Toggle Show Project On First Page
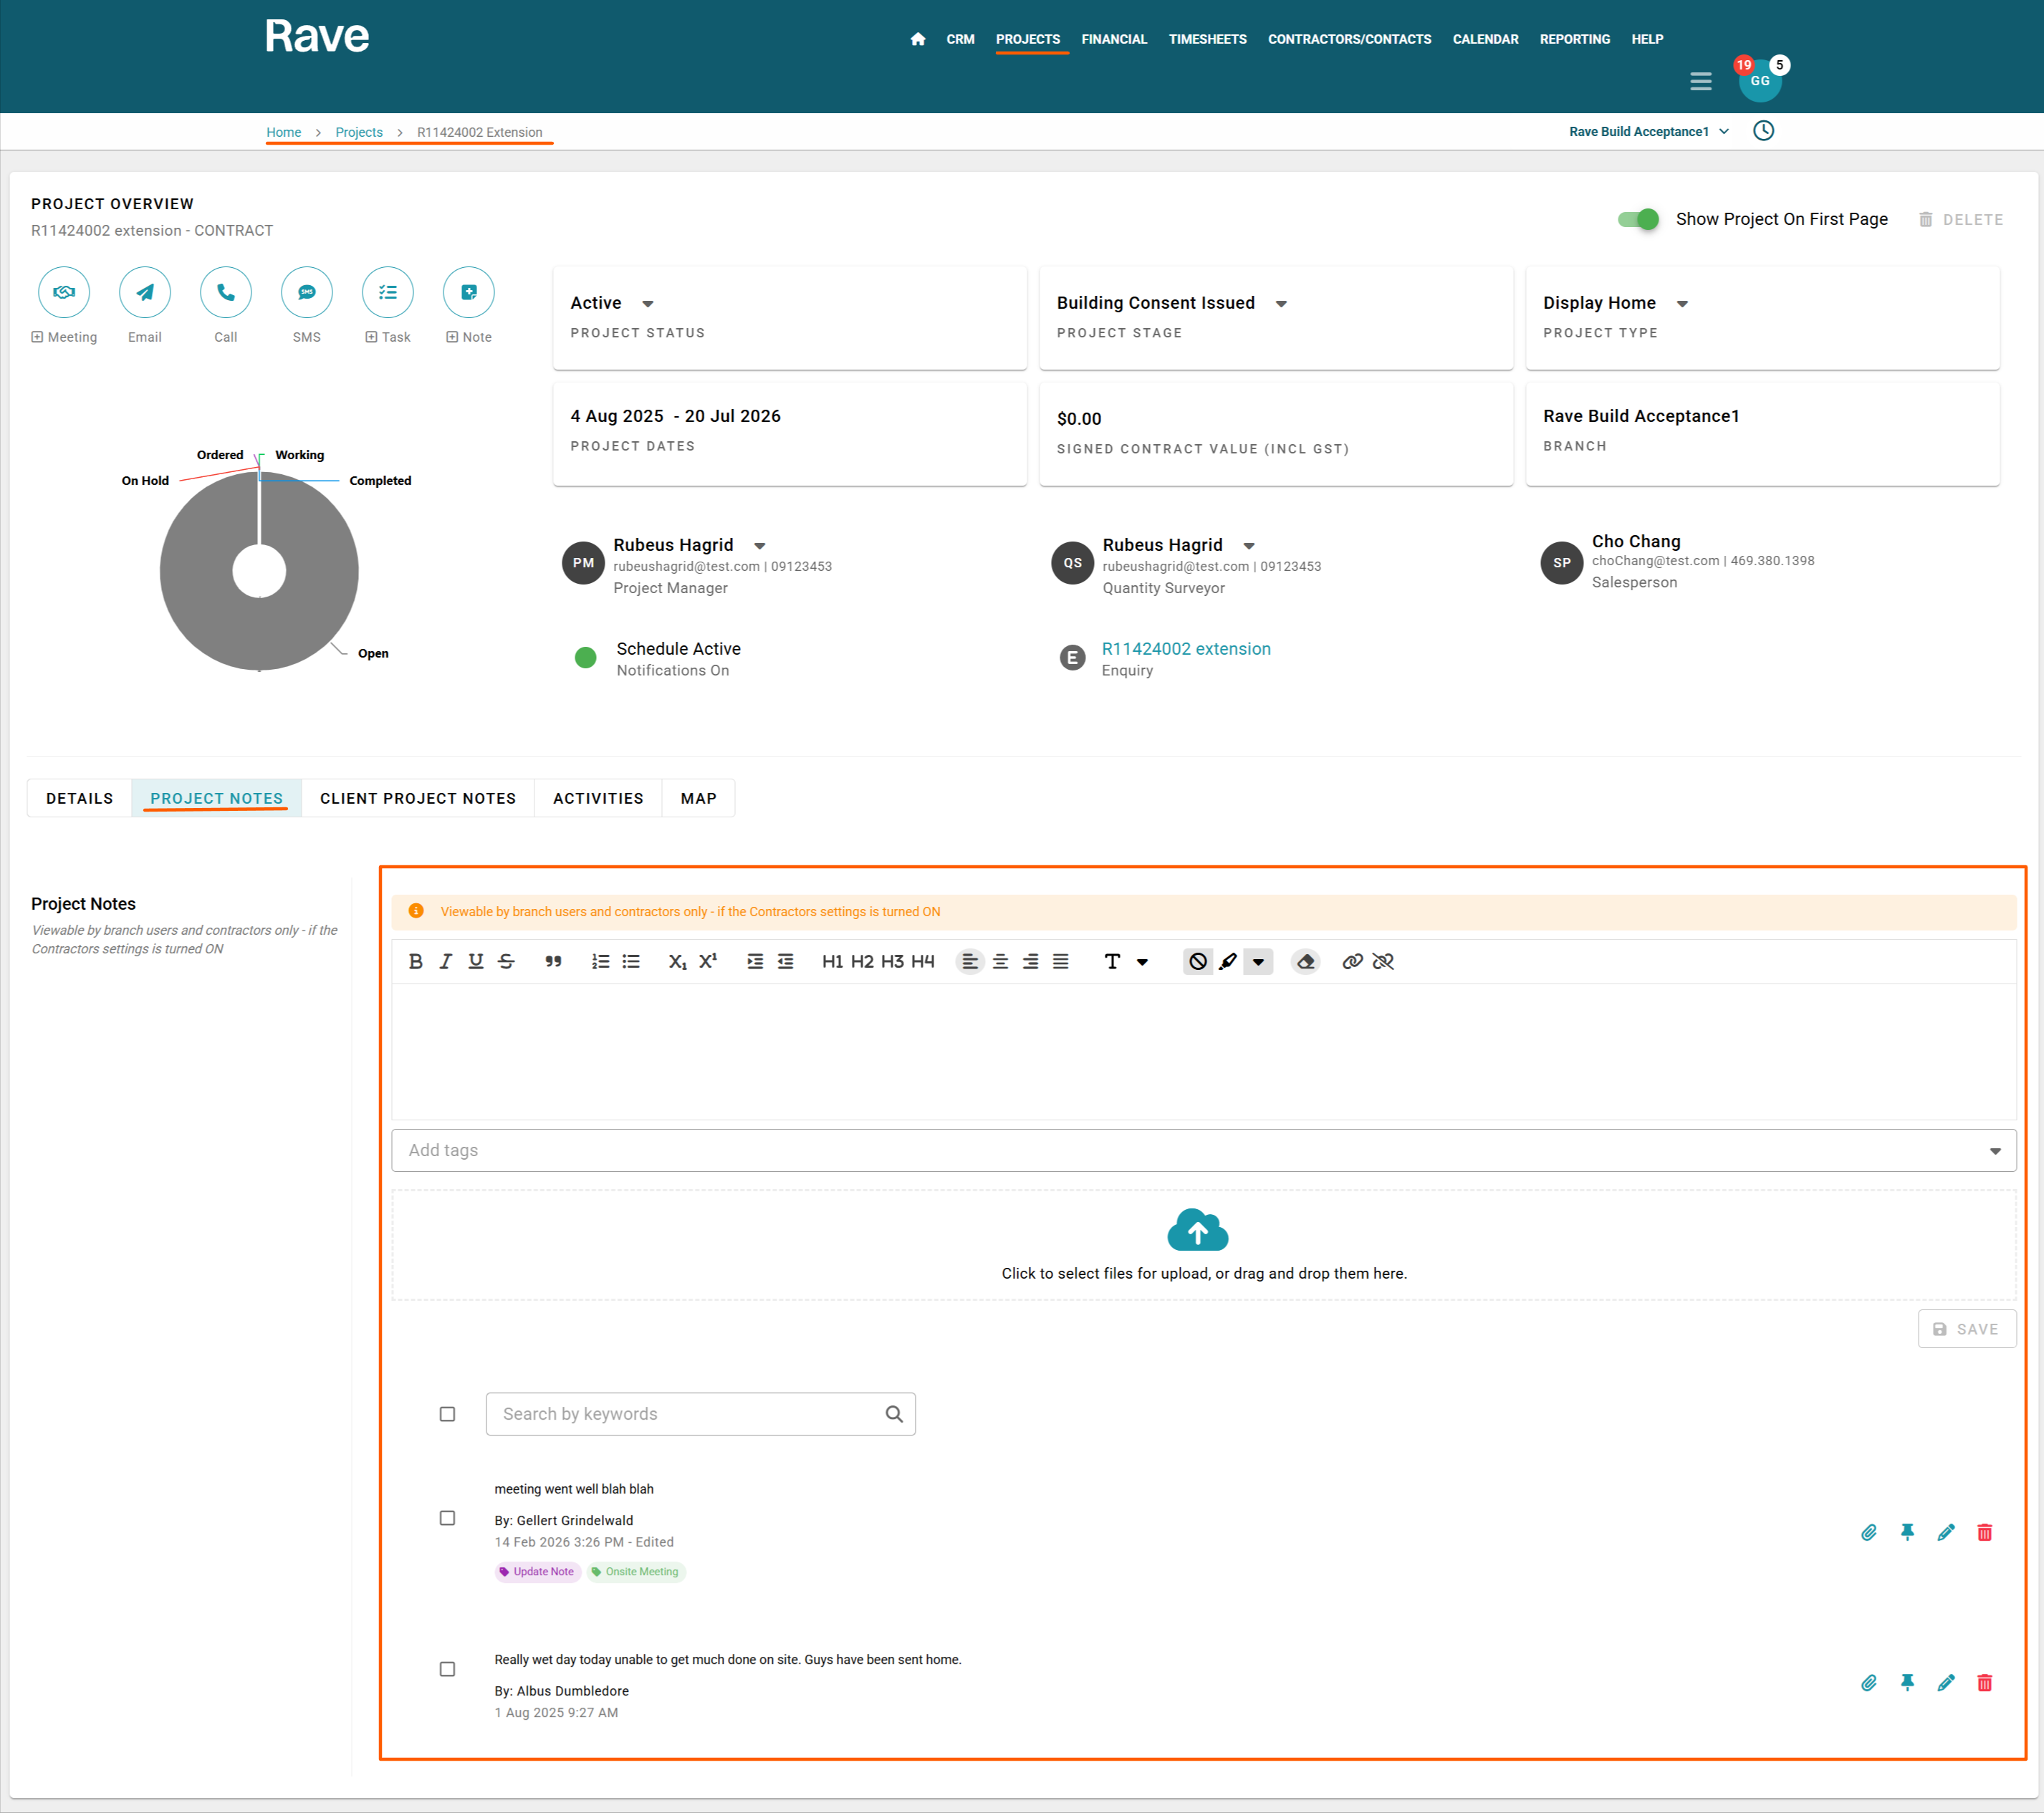2044x1813 pixels. 1638,219
